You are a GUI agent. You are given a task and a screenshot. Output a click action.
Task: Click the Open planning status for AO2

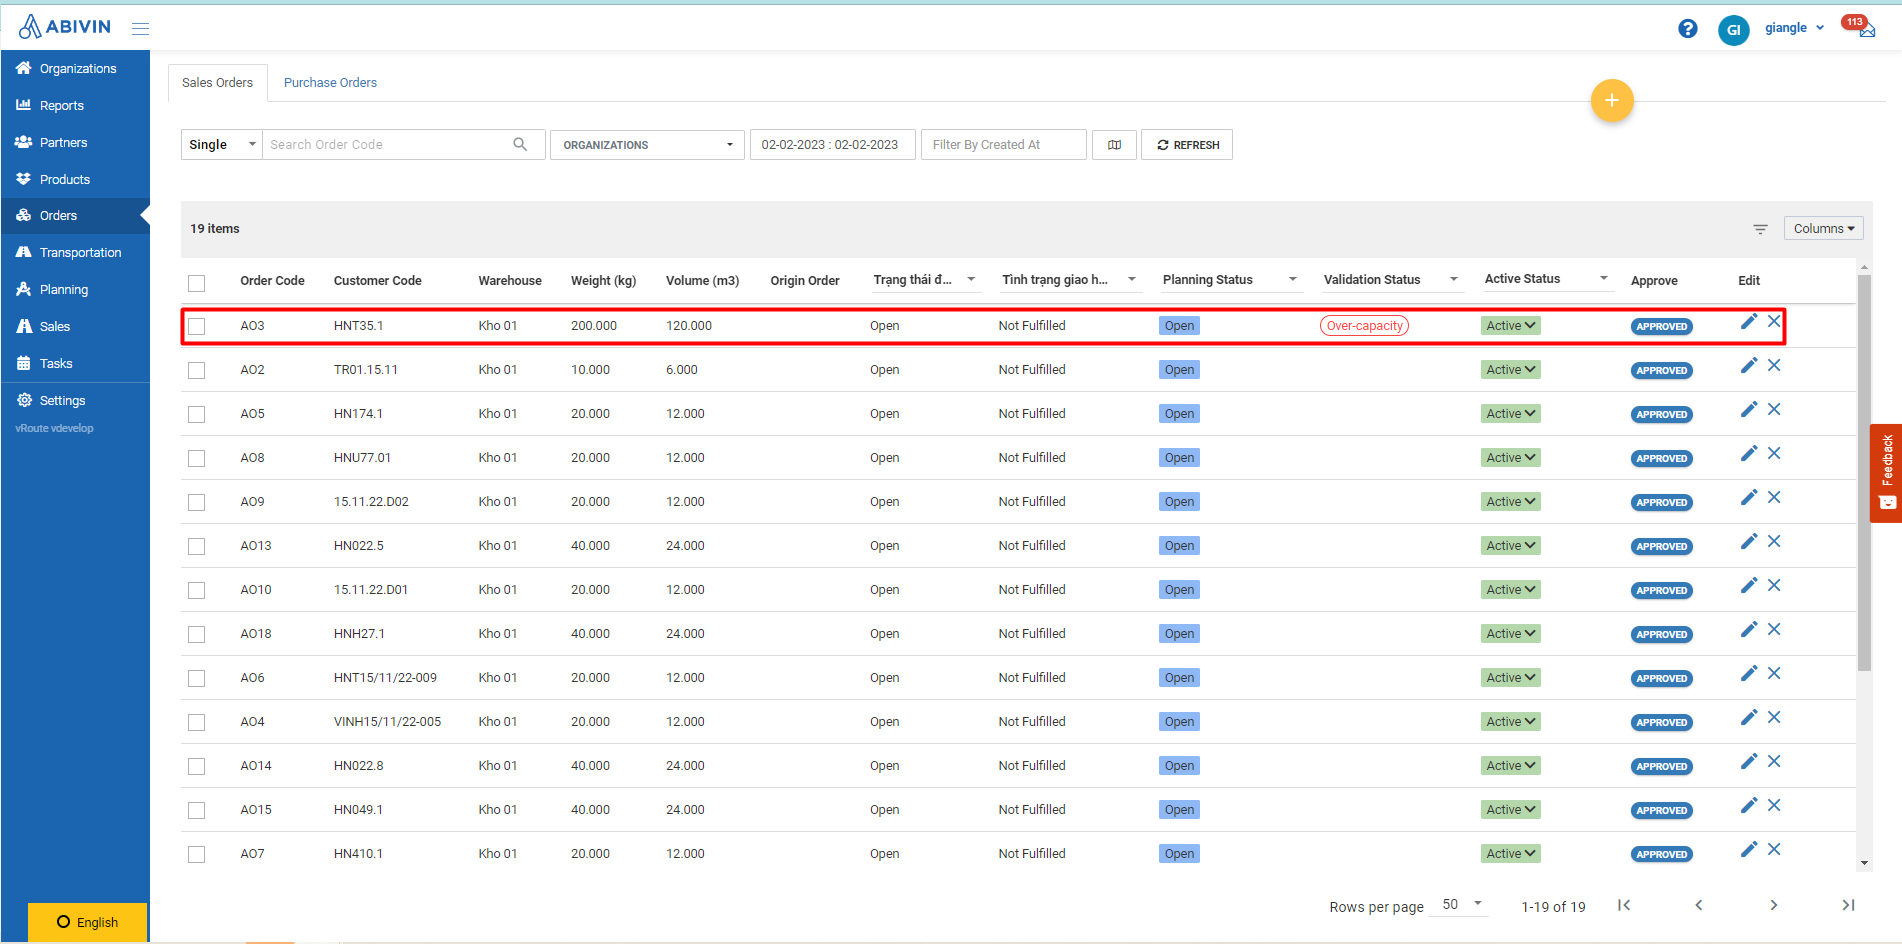1179,370
